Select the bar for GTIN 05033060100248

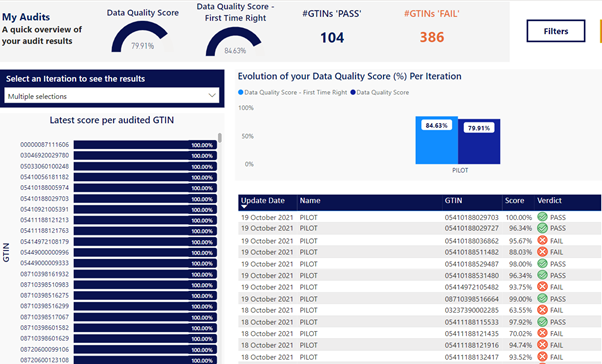[145, 166]
